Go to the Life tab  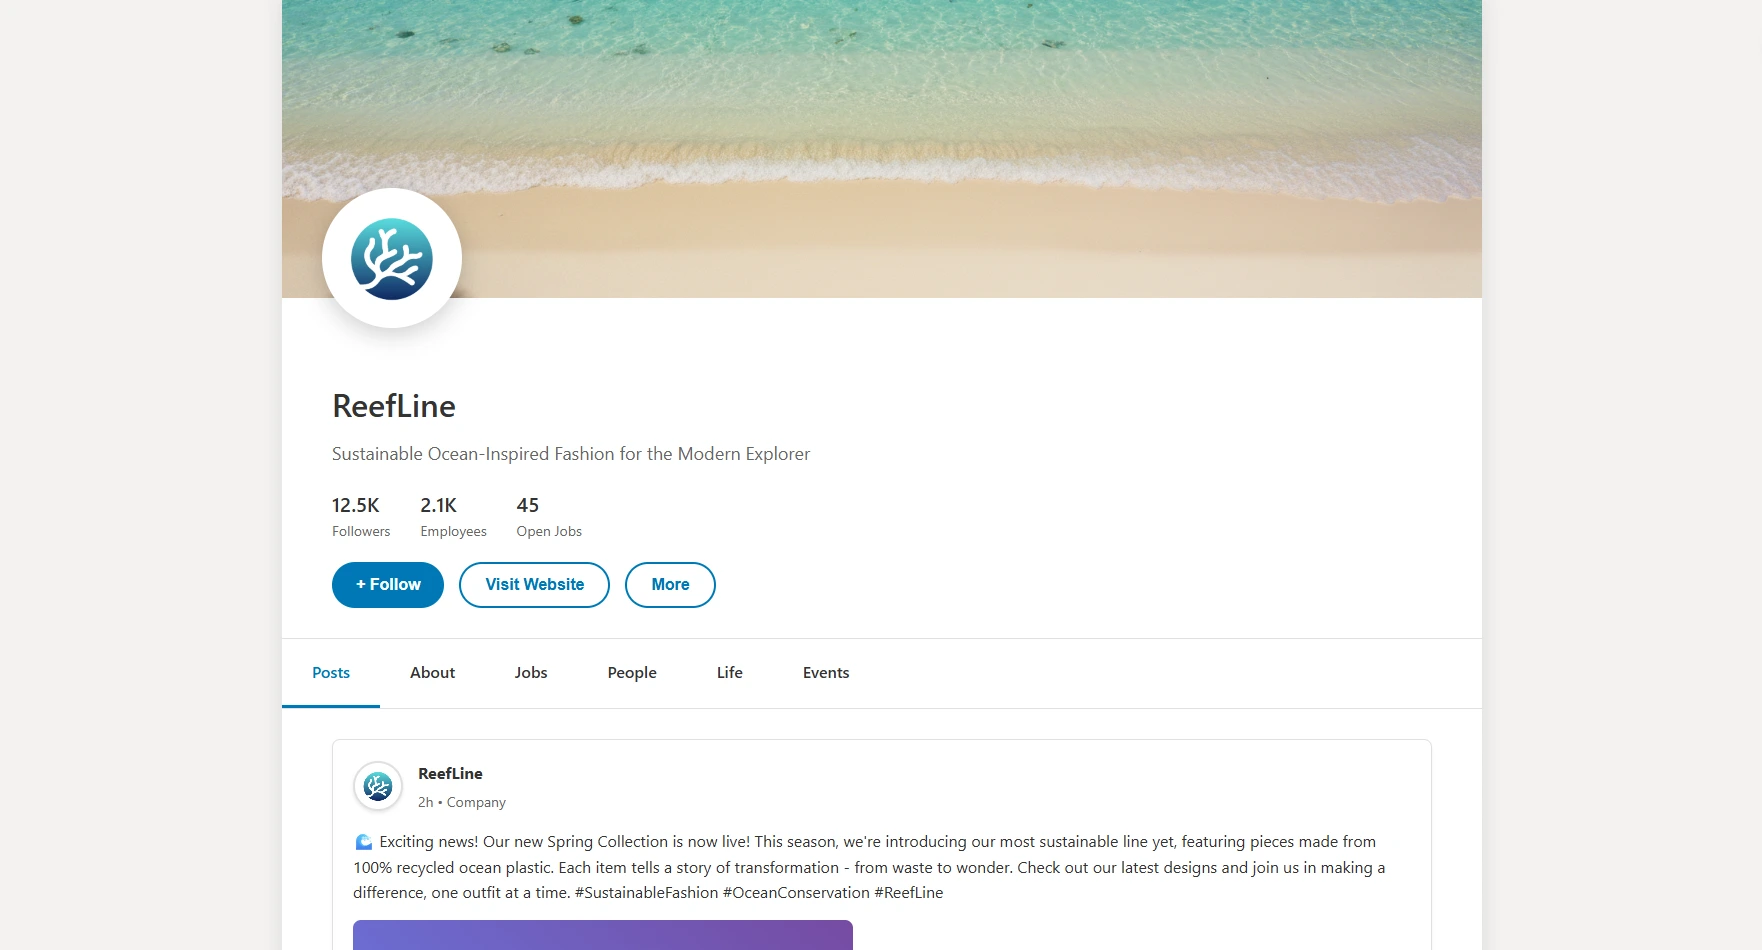coord(730,673)
